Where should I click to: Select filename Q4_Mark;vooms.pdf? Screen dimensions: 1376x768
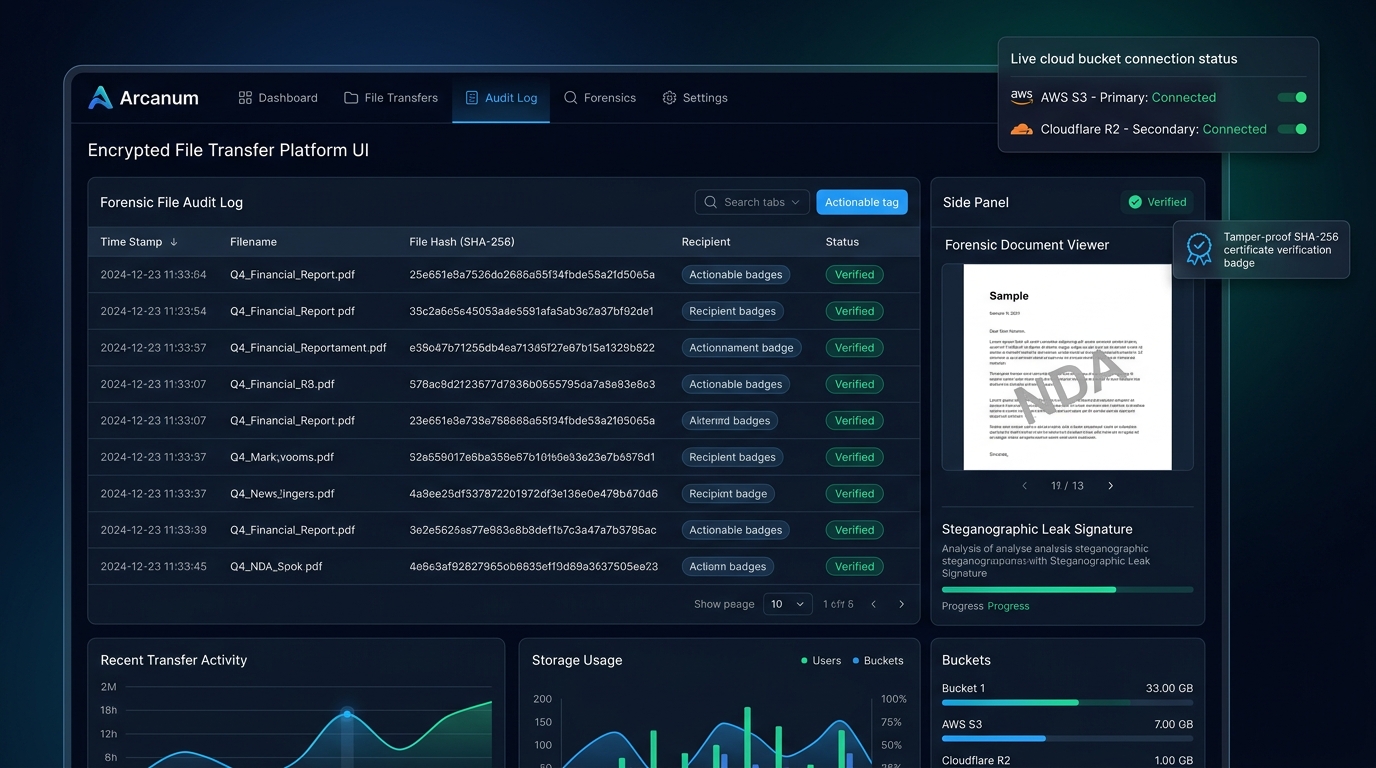(282, 457)
